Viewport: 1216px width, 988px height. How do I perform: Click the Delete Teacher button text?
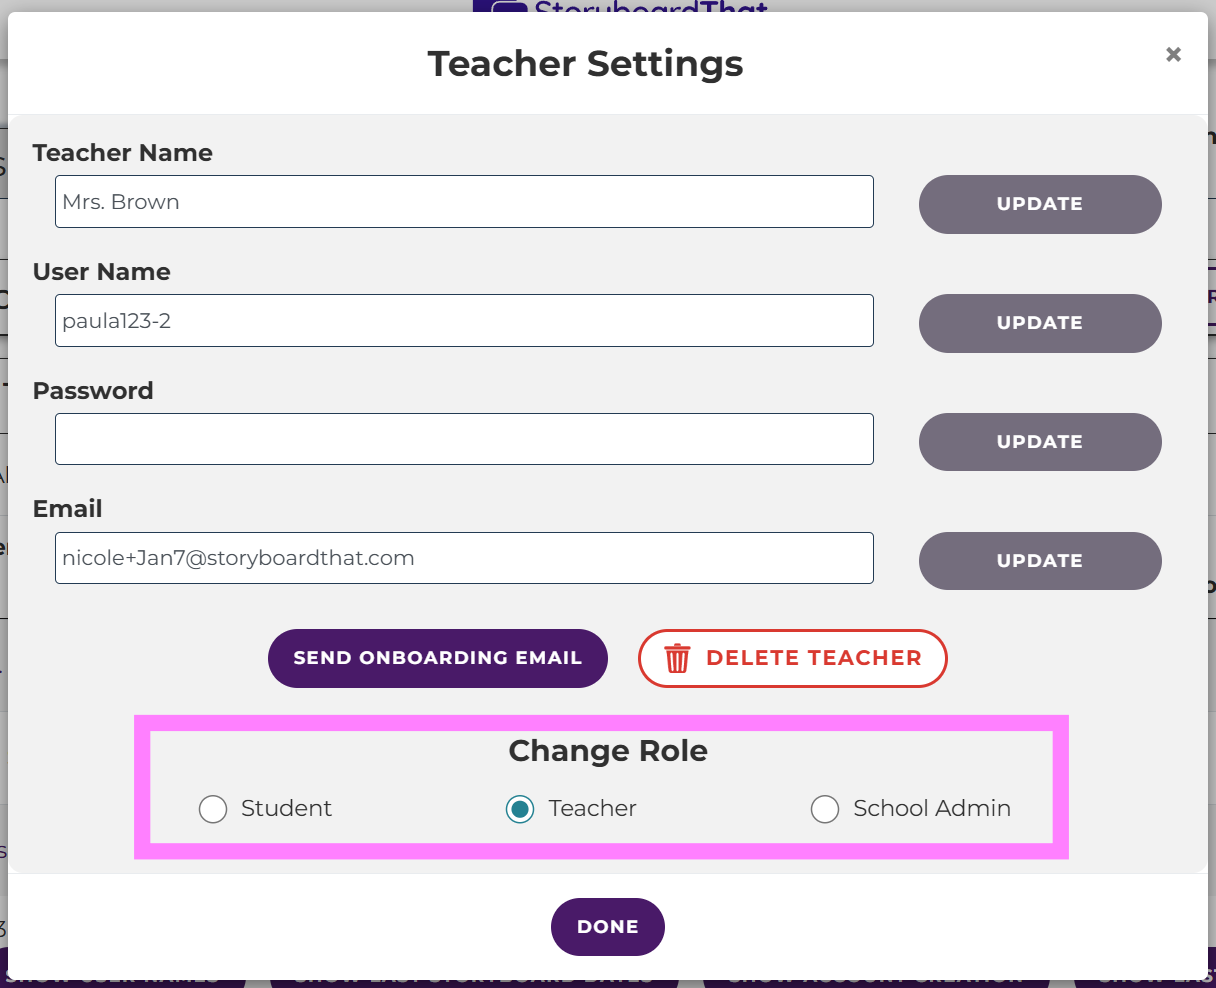(x=813, y=658)
